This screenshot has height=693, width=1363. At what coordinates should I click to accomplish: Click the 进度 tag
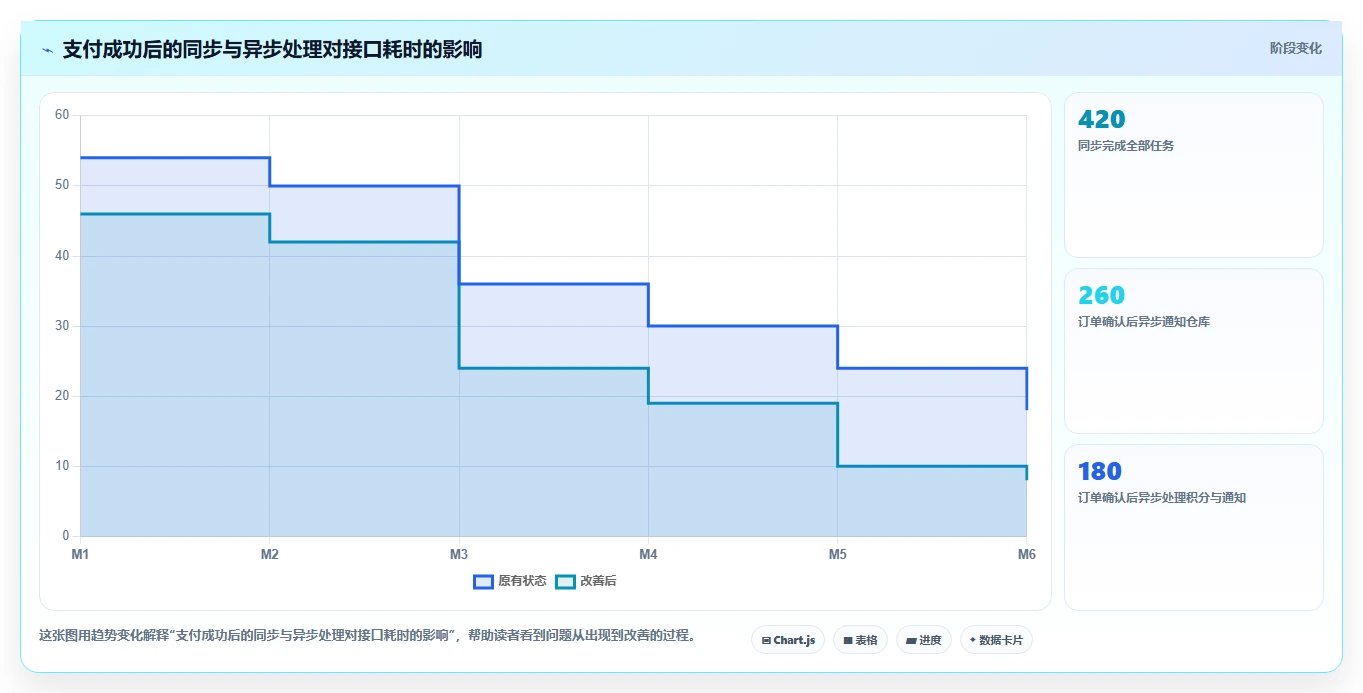click(924, 640)
